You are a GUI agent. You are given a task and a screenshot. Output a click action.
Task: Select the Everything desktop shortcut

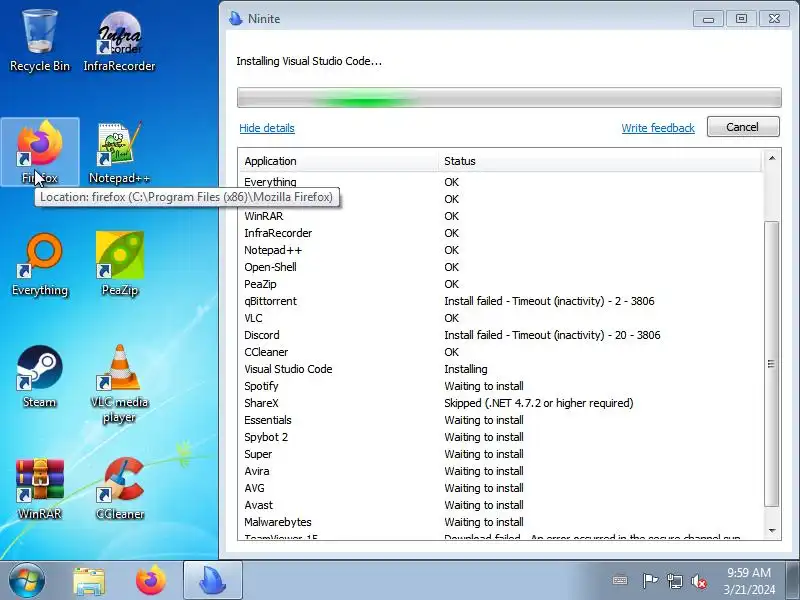coord(40,264)
